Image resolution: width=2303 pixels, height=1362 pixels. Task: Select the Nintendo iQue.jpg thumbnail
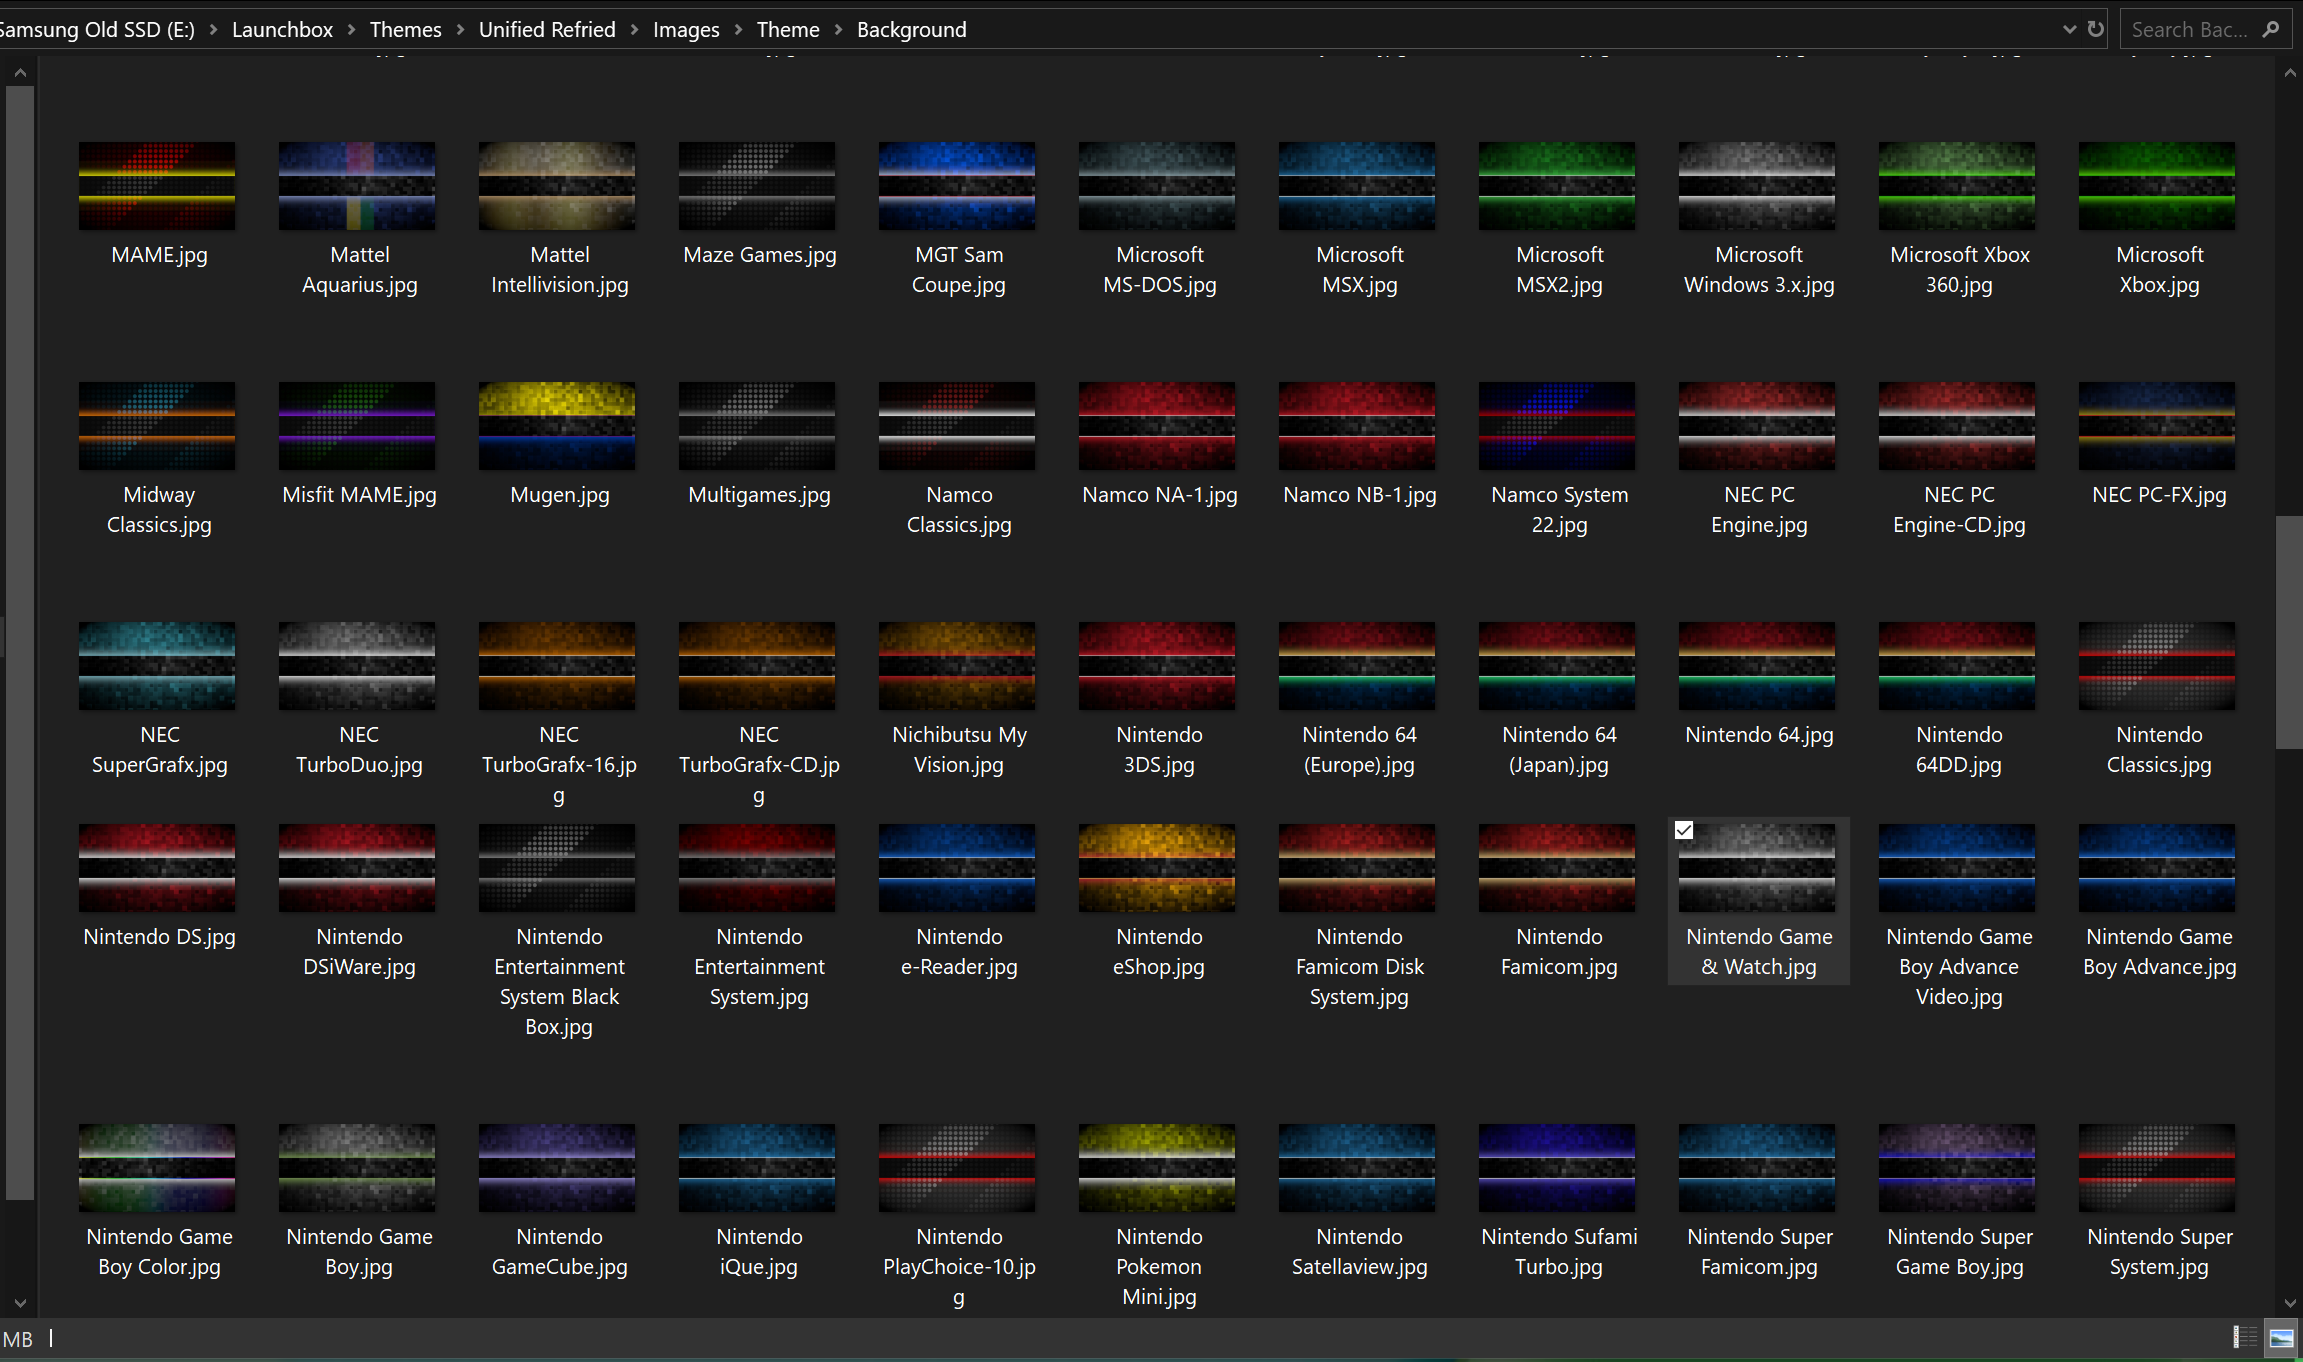coord(757,1168)
